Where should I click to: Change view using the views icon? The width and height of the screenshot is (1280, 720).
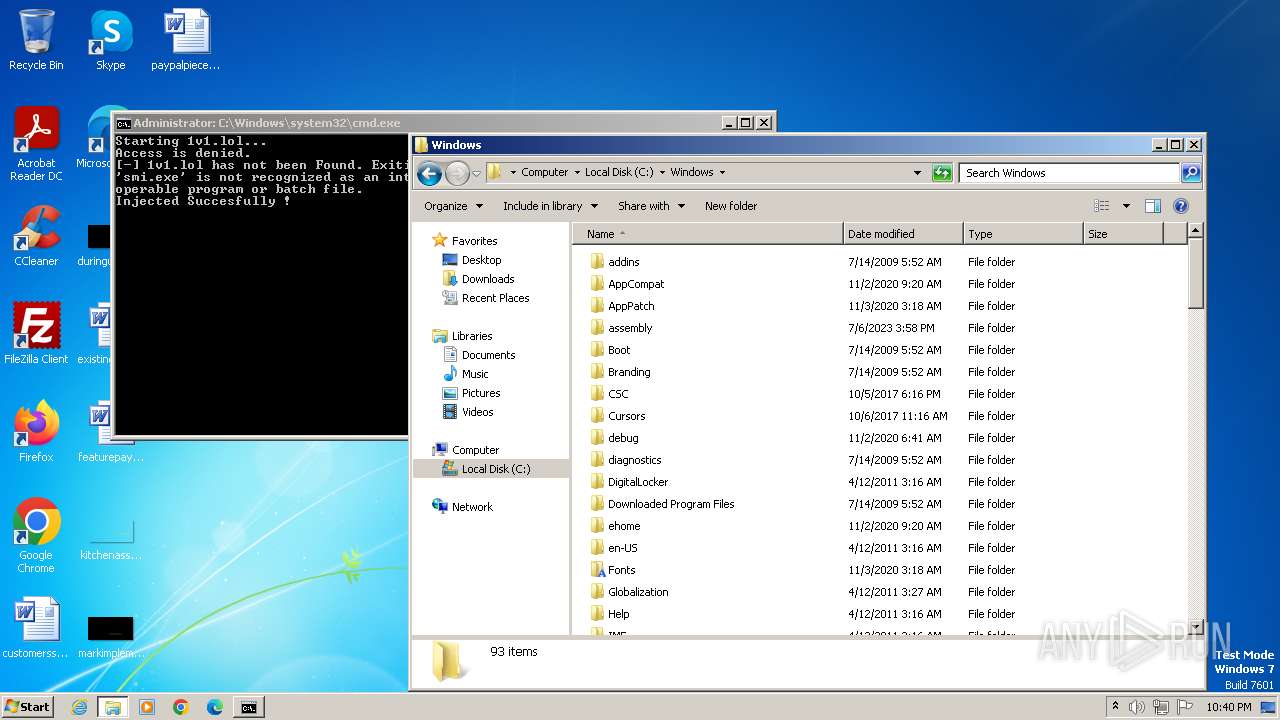click(1102, 206)
